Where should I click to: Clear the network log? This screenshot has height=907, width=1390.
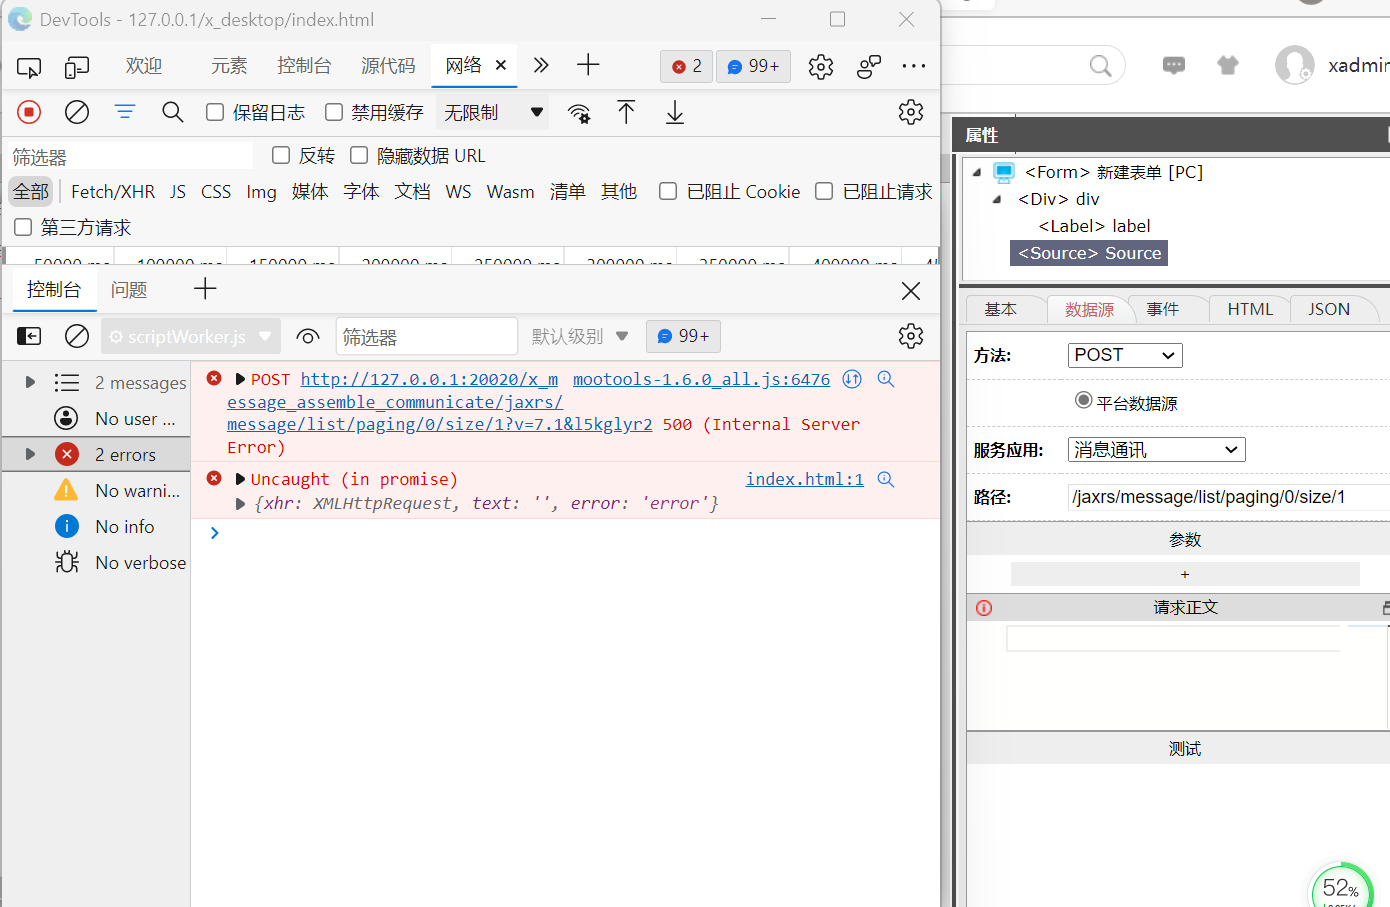77,112
